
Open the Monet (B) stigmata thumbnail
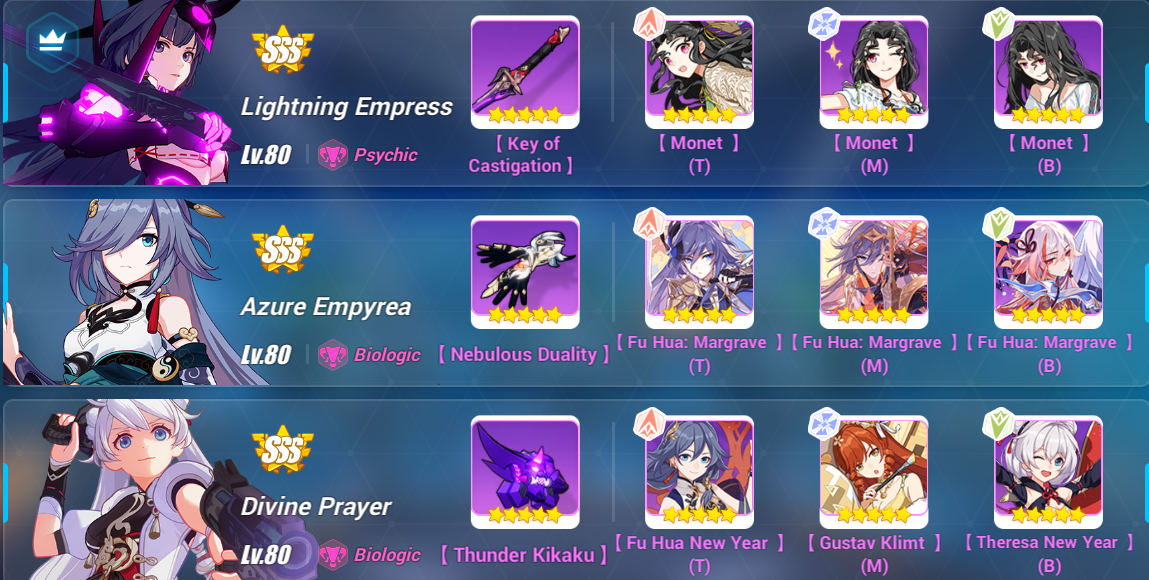pos(1048,72)
